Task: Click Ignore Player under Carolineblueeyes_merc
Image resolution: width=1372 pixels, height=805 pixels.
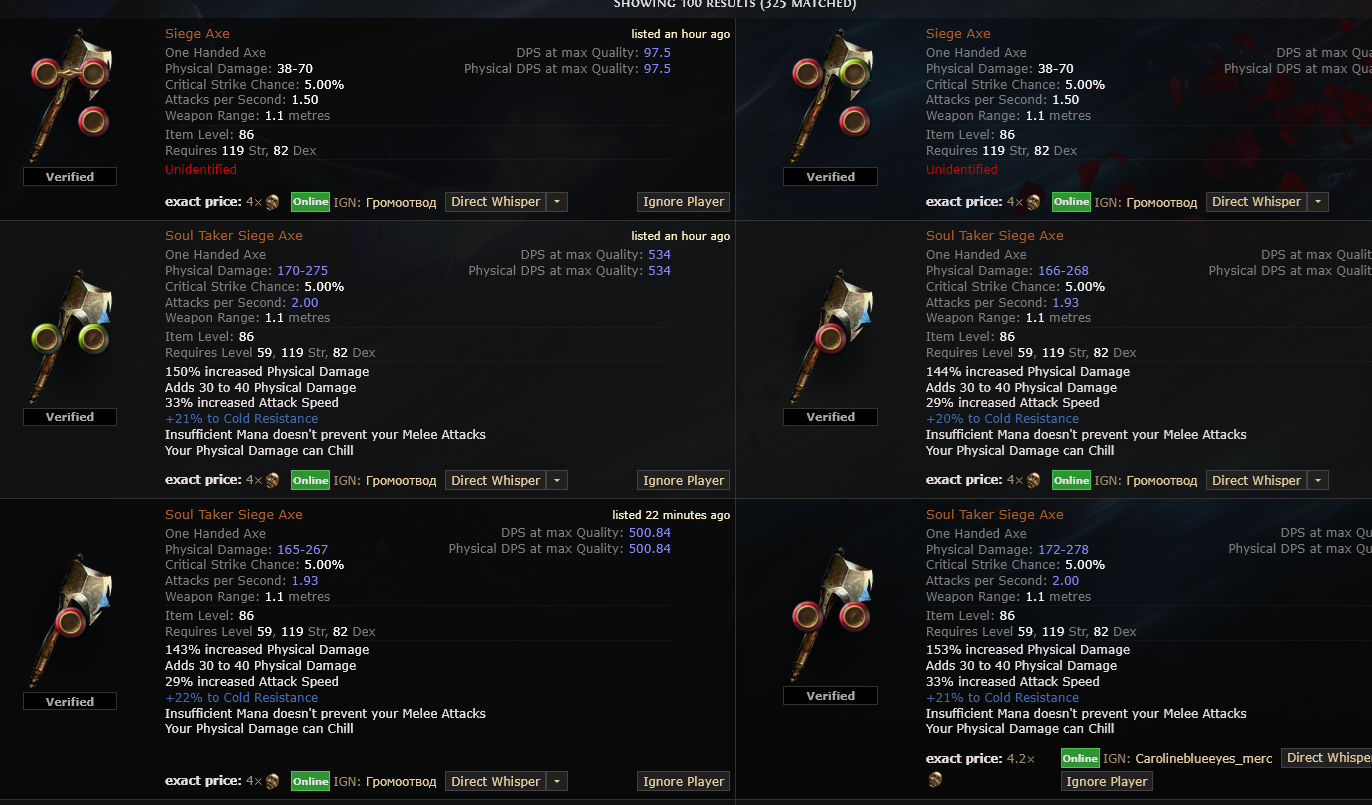Action: [1107, 782]
